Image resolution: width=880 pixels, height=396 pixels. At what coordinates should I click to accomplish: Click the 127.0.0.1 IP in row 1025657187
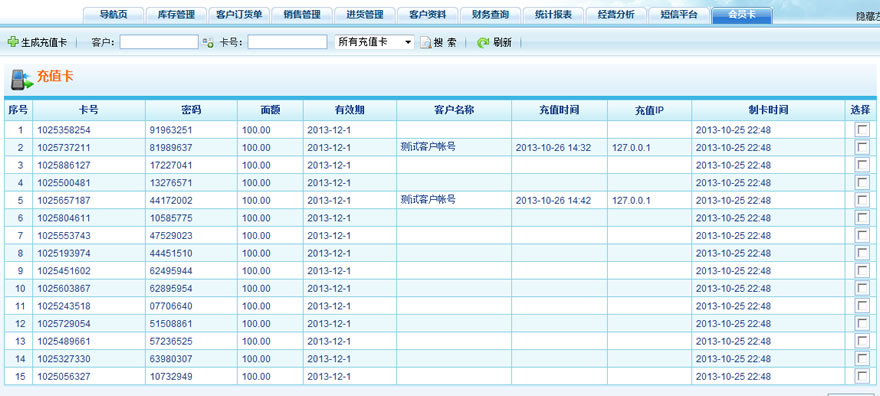pyautogui.click(x=631, y=200)
